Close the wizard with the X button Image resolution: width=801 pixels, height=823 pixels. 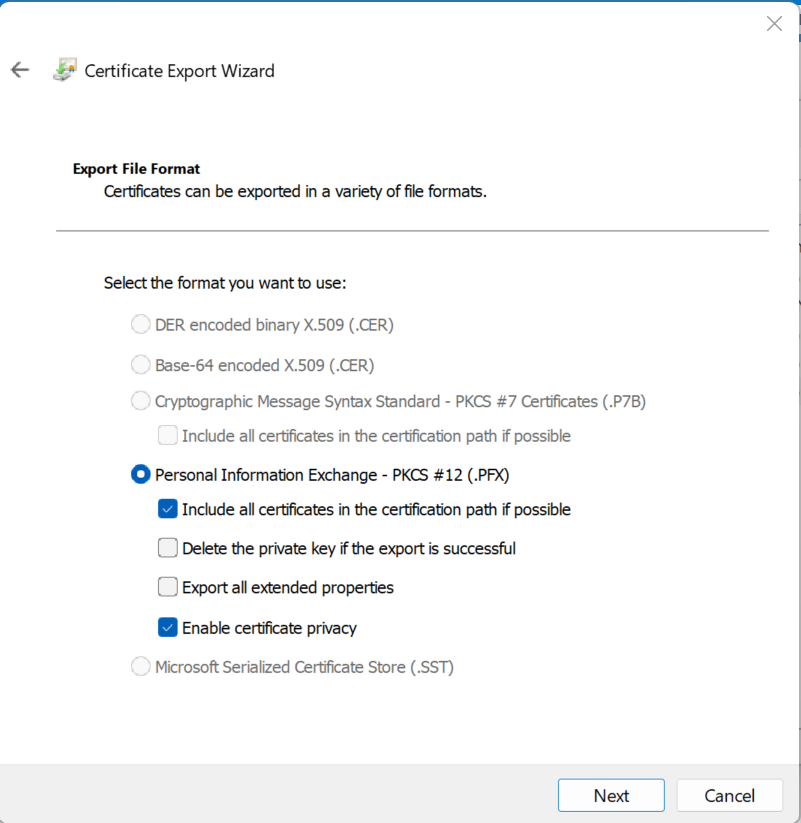(774, 24)
